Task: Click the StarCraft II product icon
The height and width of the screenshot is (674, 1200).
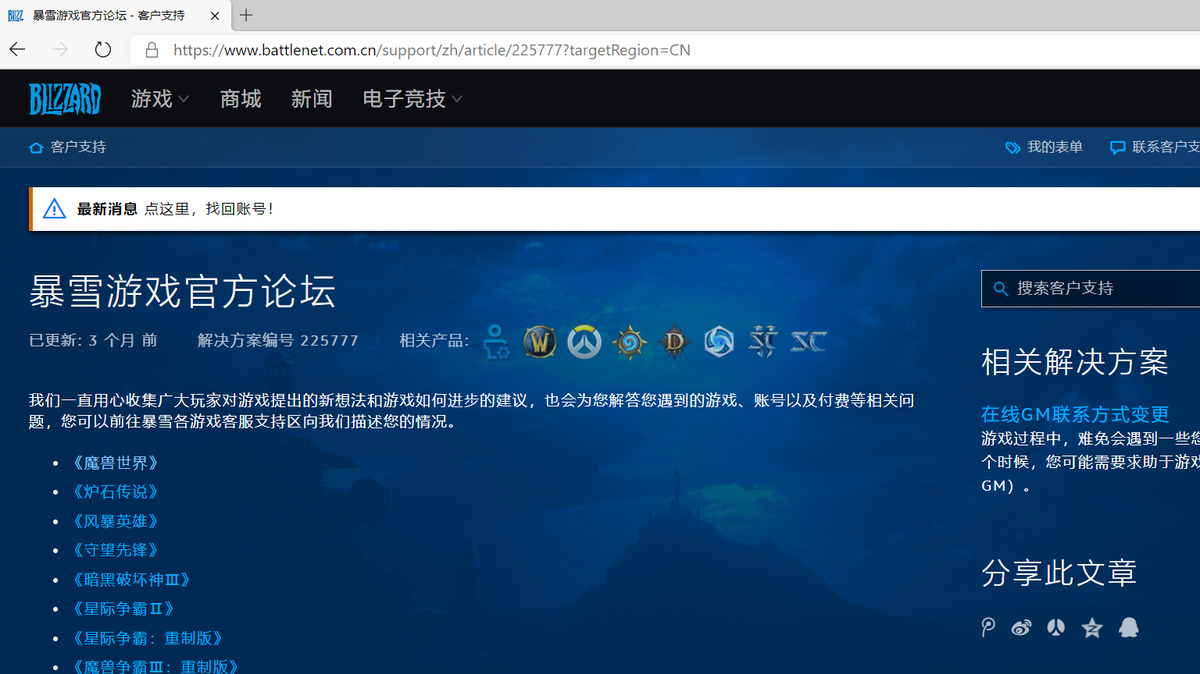Action: coord(764,341)
